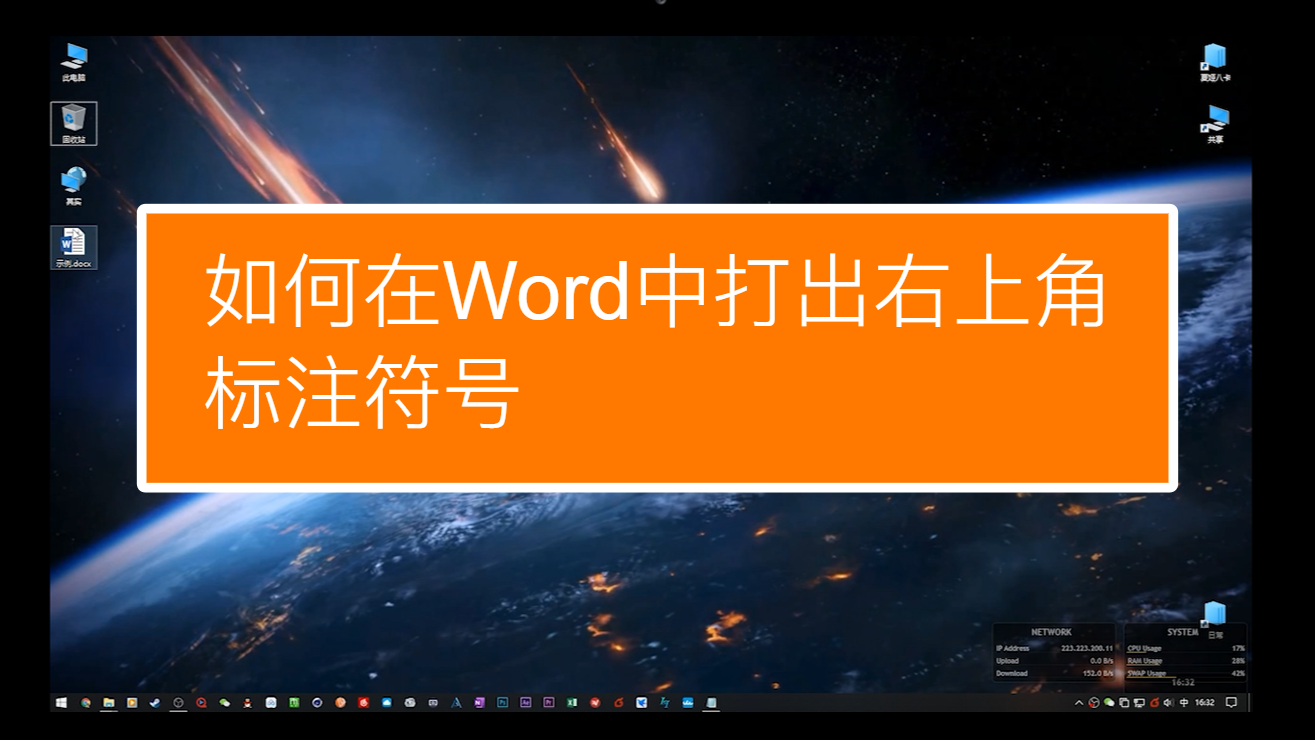Open OBS Studio from the taskbar

[x=179, y=703]
